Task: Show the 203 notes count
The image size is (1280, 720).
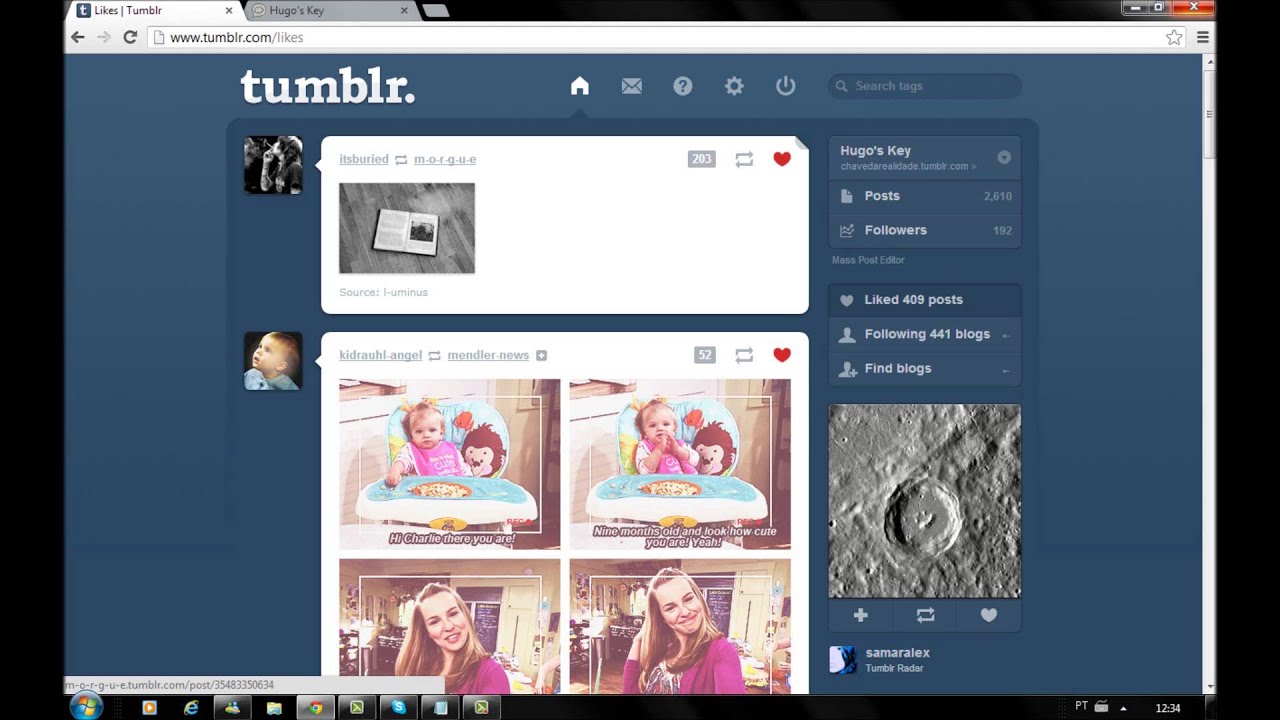Action: pyautogui.click(x=702, y=159)
